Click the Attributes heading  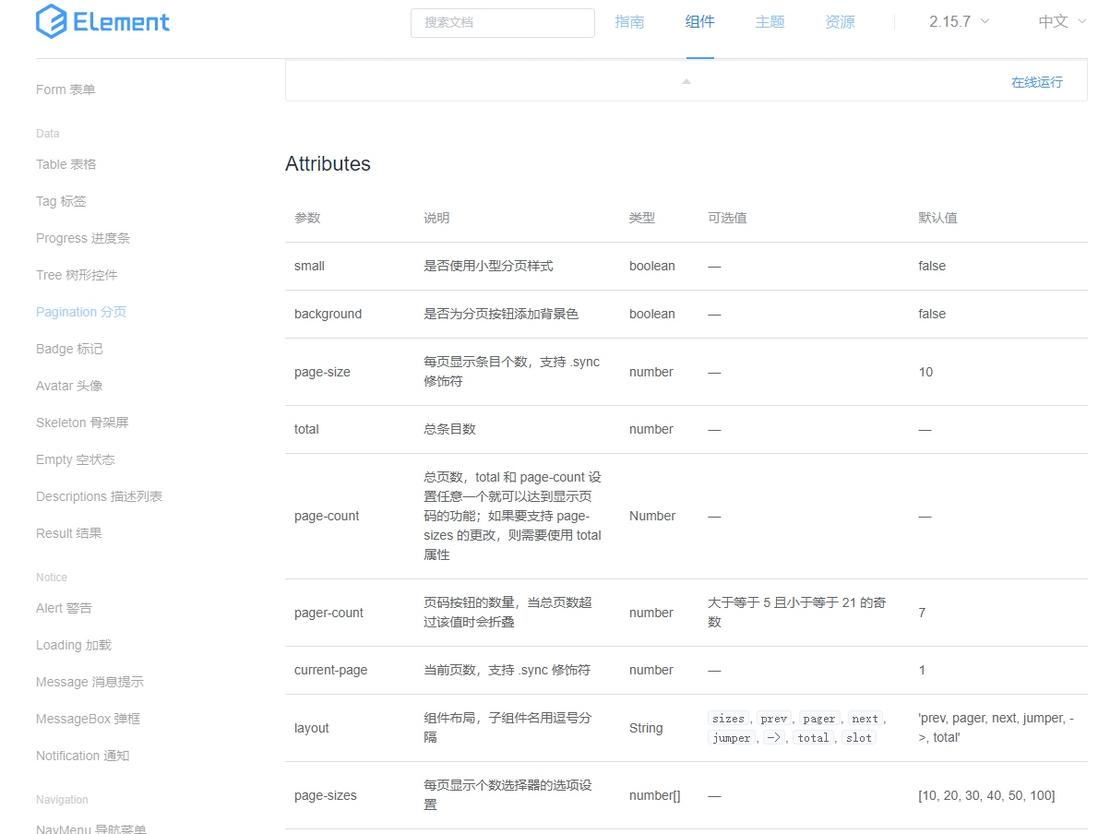[x=328, y=164]
